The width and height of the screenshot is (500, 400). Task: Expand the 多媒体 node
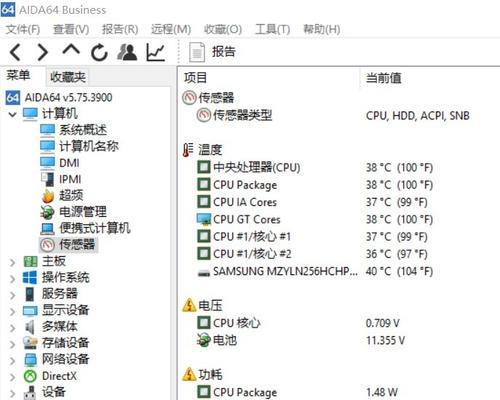click(x=12, y=328)
